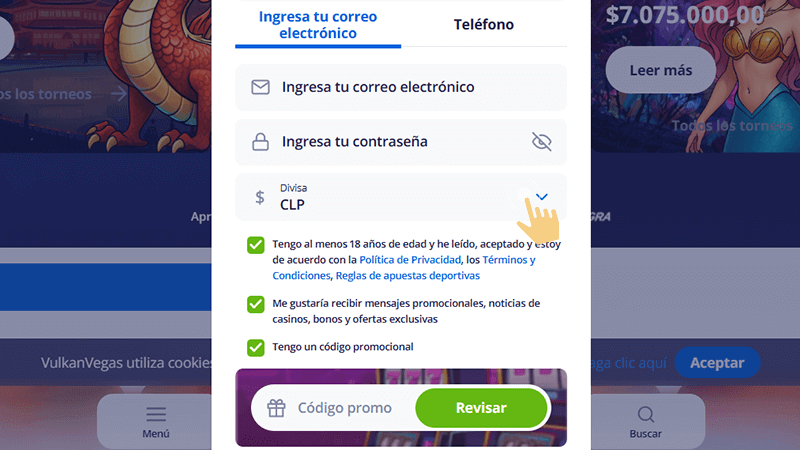The height and width of the screenshot is (450, 800).
Task: Open Reglas de apuestas deportivas link
Action: [x=408, y=276]
